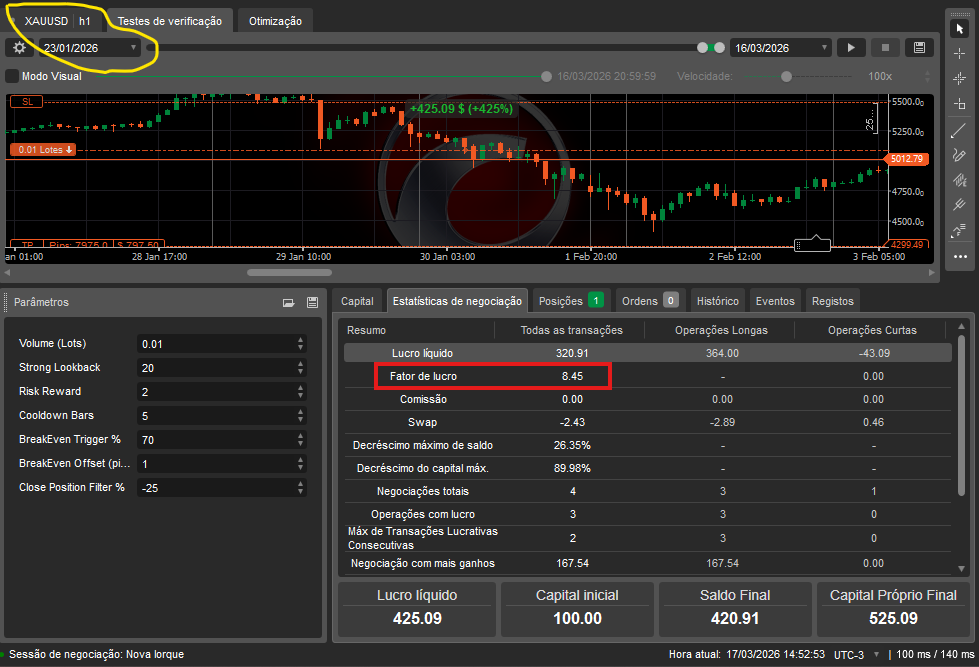Switch to the Otimização tab

[274, 20]
